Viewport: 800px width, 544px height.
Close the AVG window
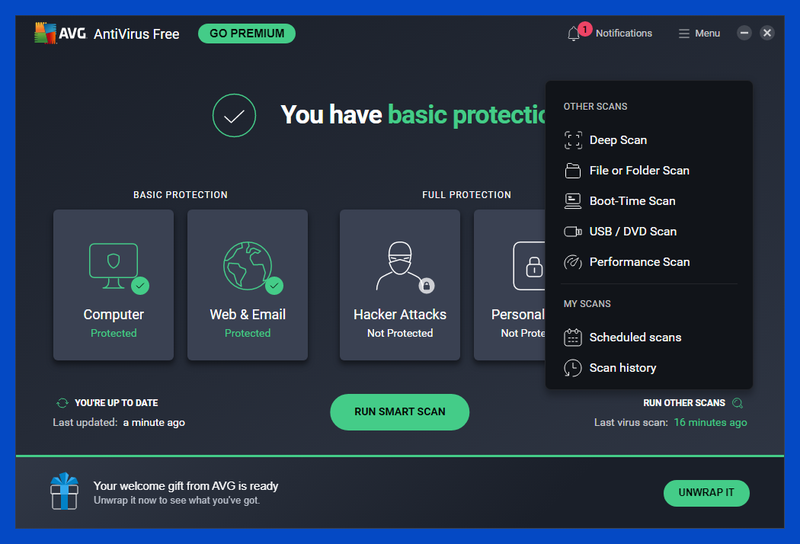pos(767,33)
